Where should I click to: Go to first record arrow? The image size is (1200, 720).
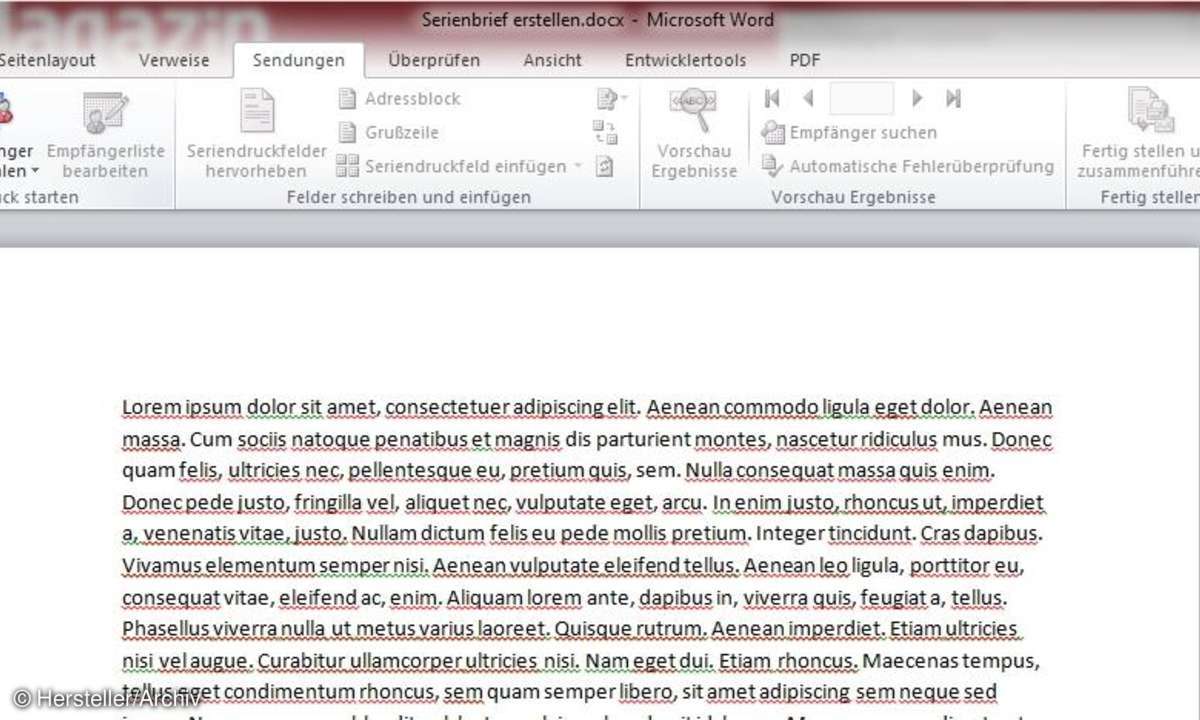(771, 98)
